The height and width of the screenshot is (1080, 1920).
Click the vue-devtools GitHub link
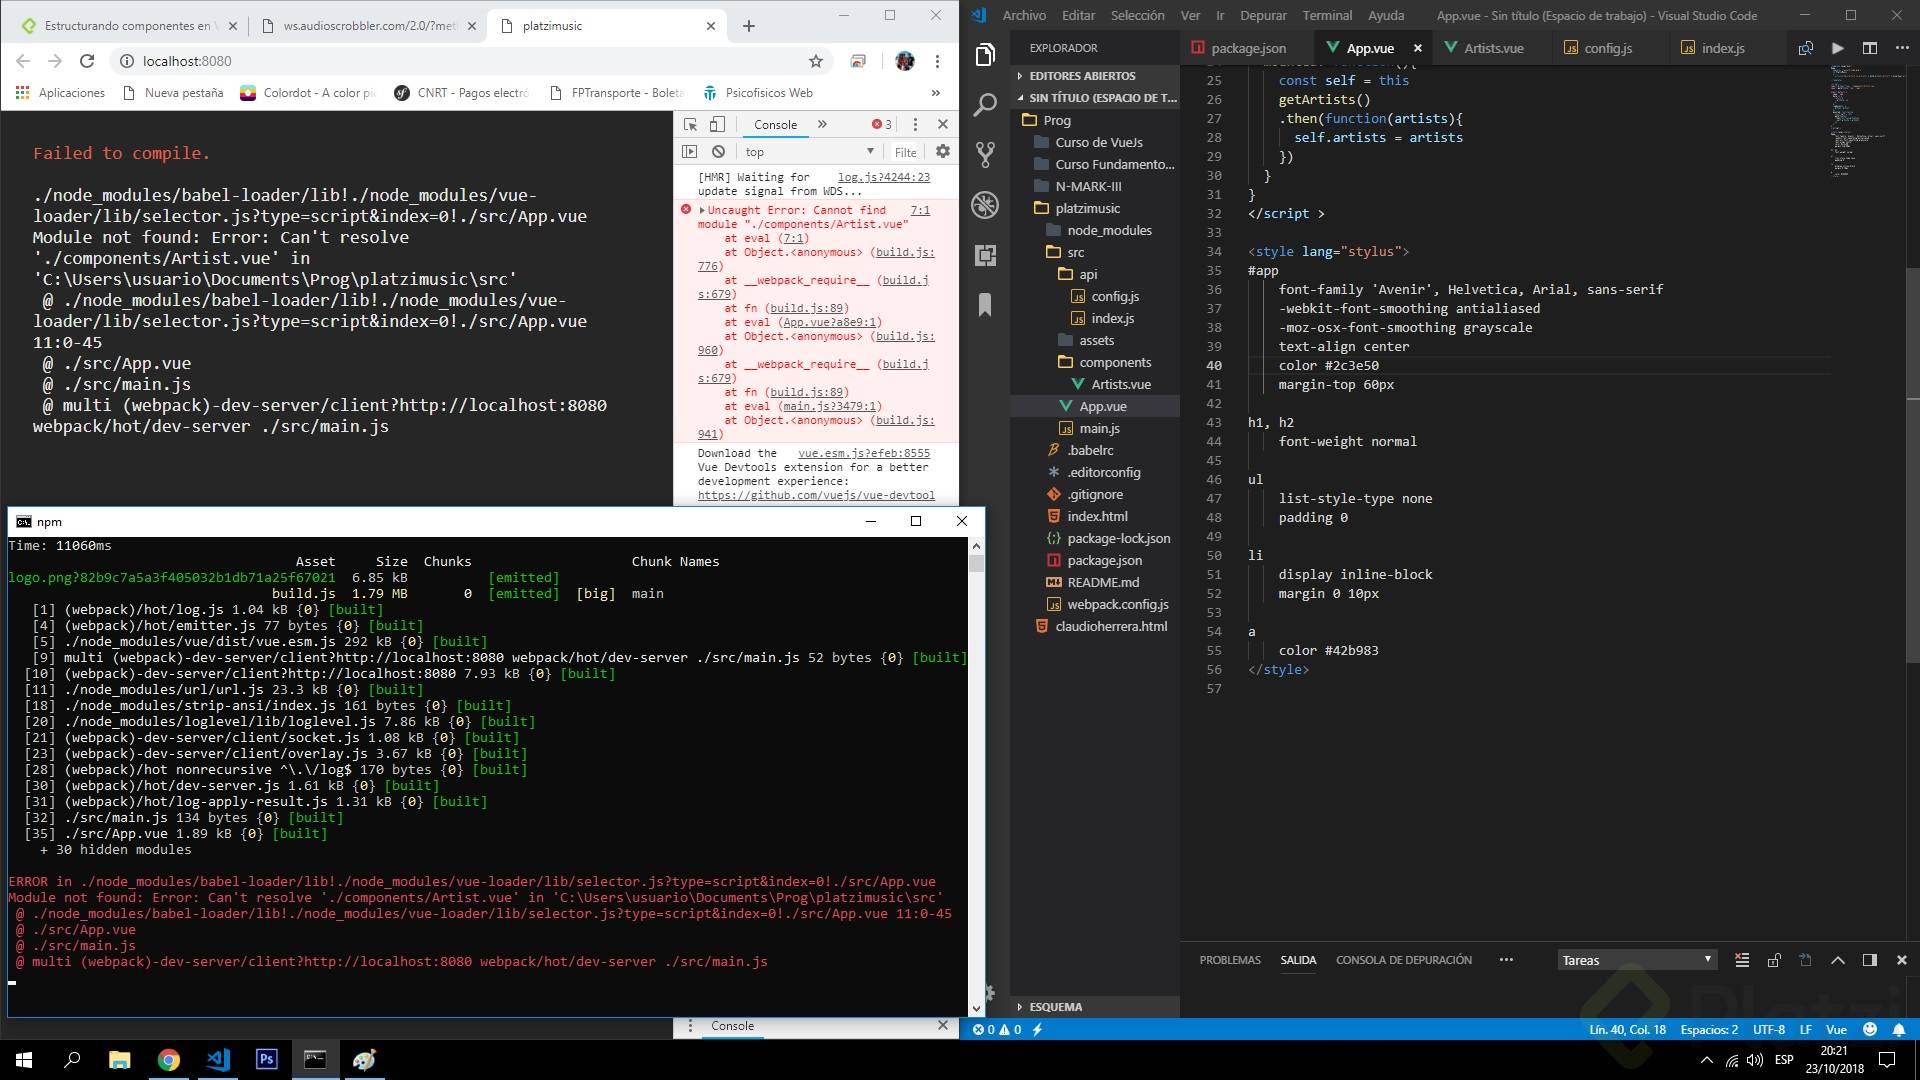pyautogui.click(x=816, y=495)
